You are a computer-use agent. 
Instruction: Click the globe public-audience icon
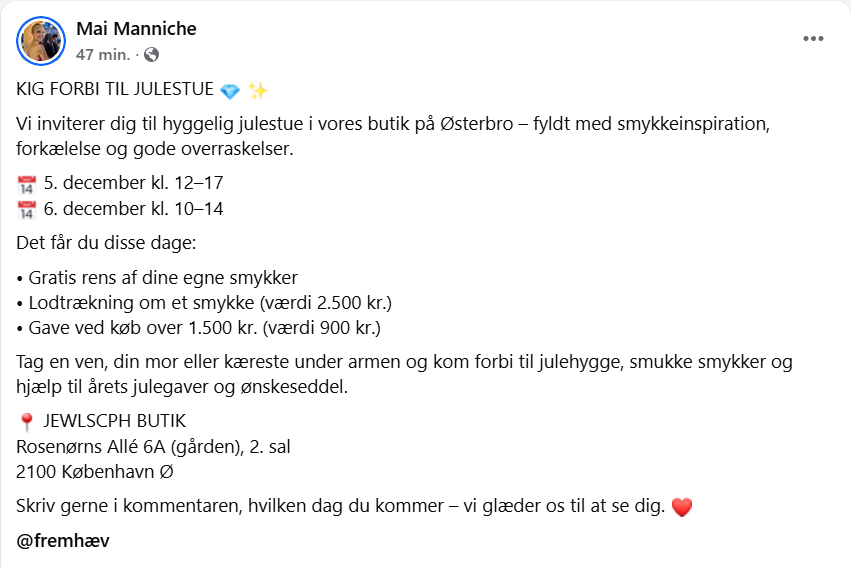pos(151,55)
